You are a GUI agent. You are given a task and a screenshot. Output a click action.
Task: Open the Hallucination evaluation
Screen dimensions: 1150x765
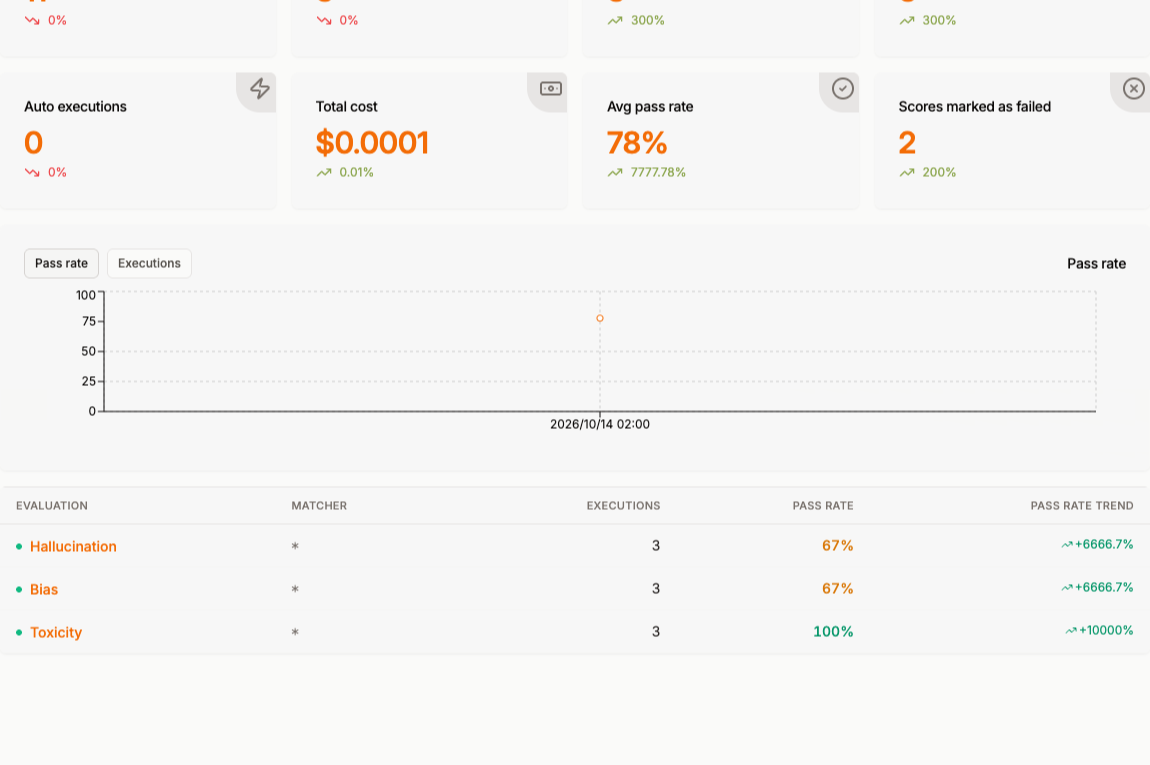[x=73, y=546]
